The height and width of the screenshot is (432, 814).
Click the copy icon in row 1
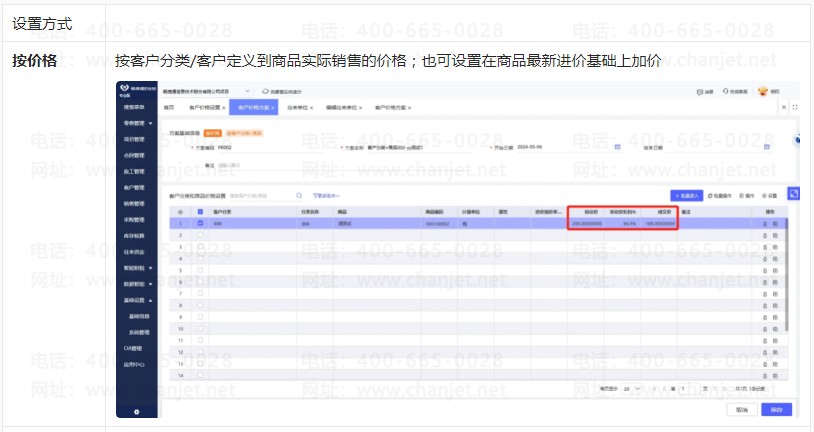coord(775,224)
